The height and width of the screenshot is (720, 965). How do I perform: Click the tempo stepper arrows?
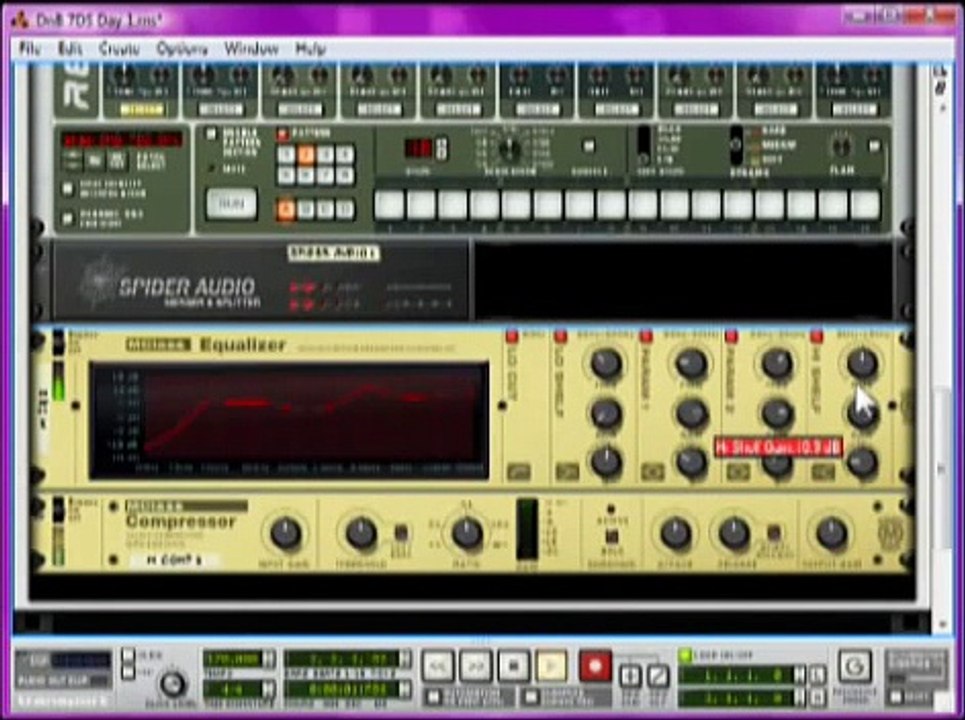[x=269, y=660]
